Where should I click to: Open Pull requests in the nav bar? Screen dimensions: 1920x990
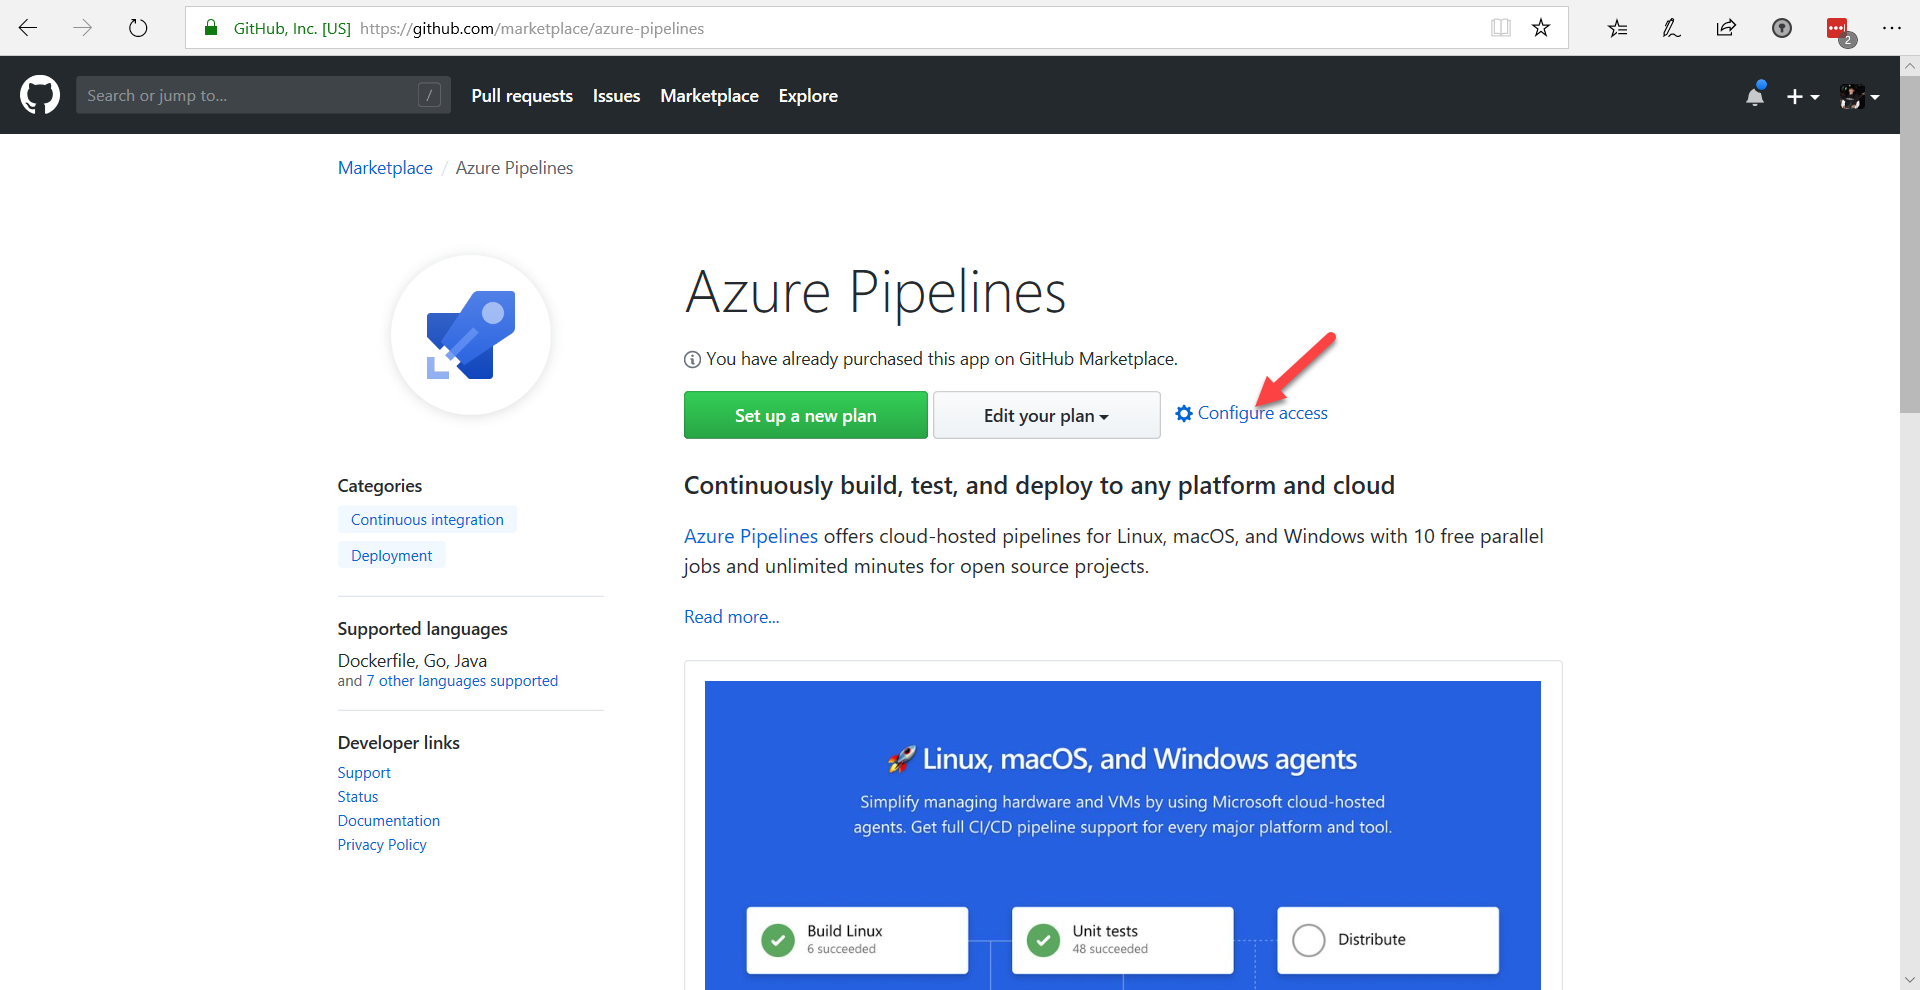tap(522, 96)
